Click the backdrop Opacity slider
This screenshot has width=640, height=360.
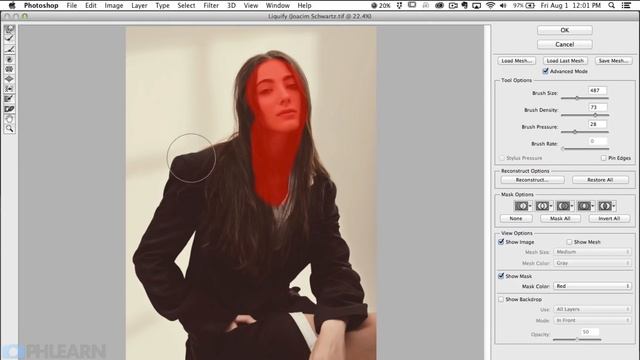click(577, 339)
